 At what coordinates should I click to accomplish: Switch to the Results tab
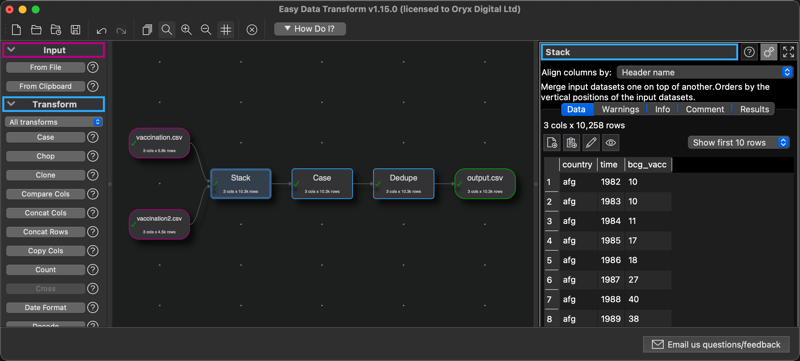click(x=754, y=109)
